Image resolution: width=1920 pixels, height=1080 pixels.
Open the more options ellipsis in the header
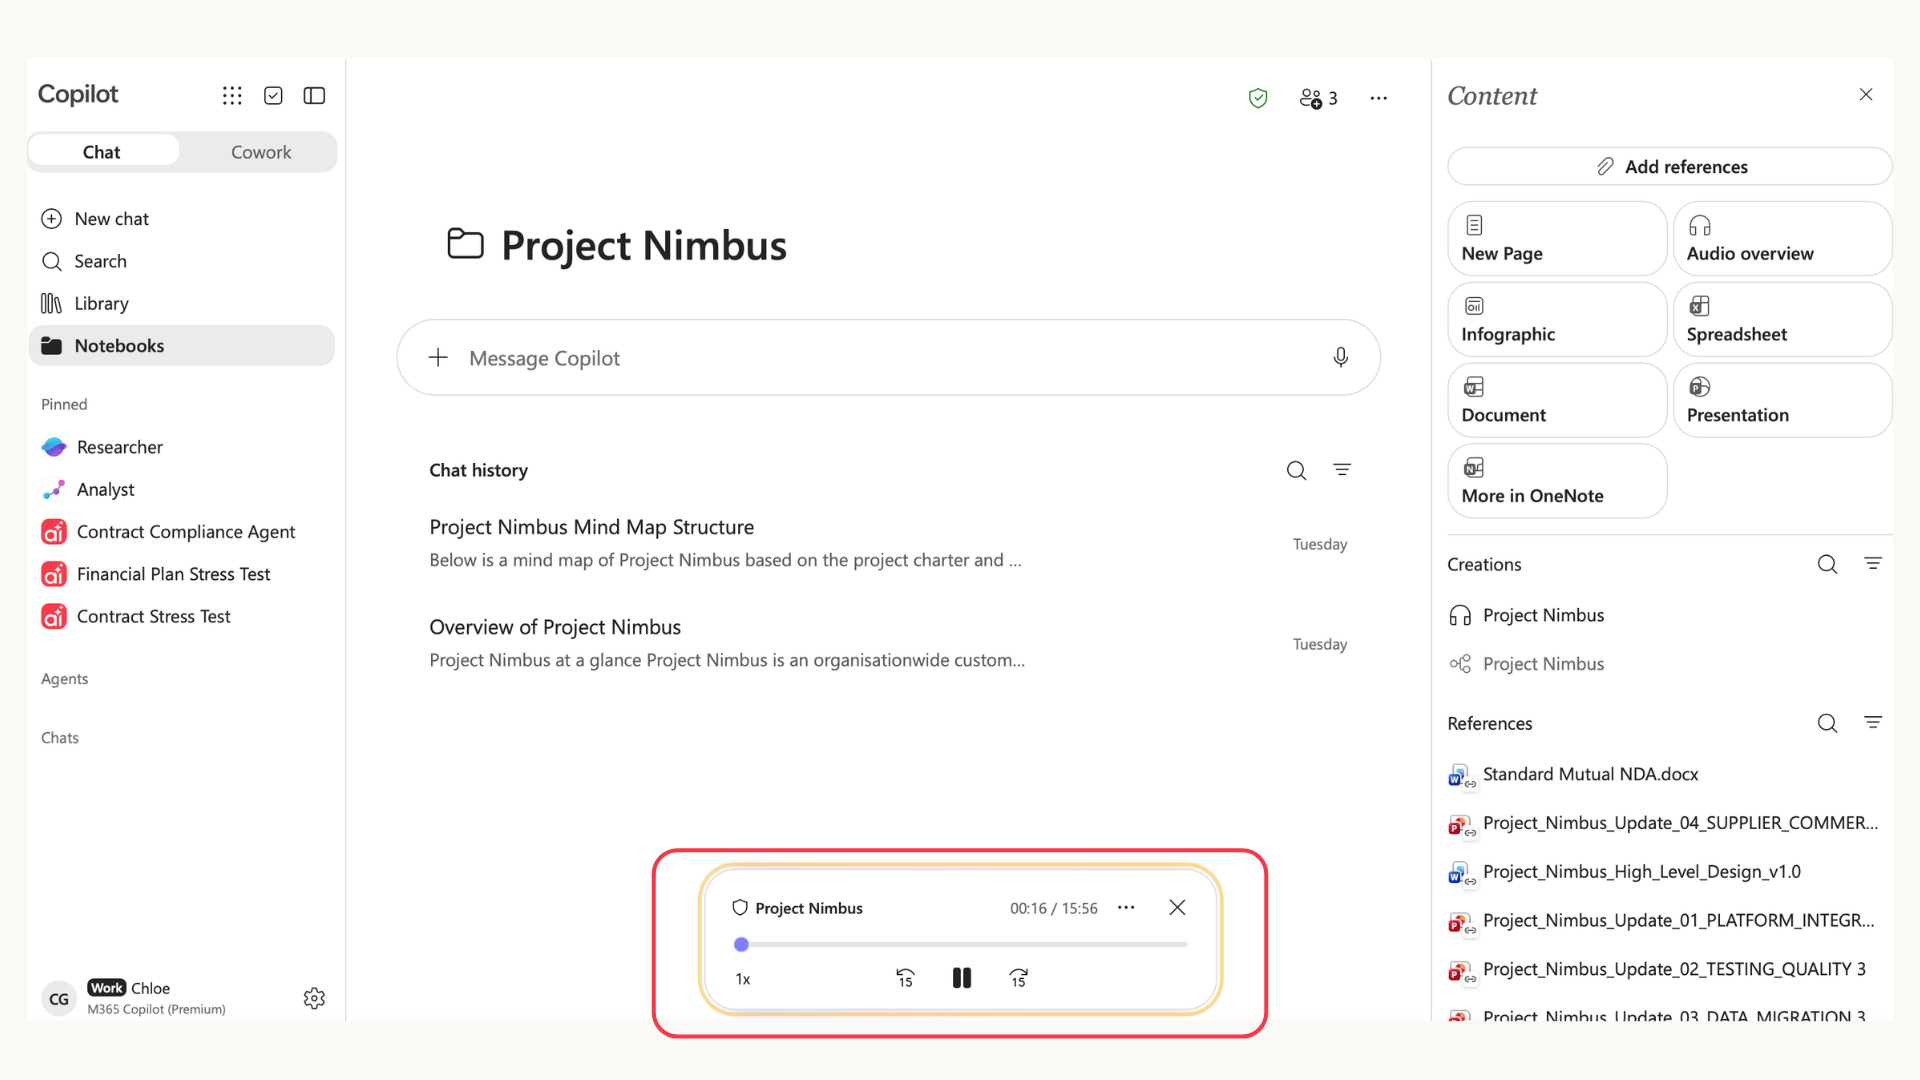[1378, 98]
